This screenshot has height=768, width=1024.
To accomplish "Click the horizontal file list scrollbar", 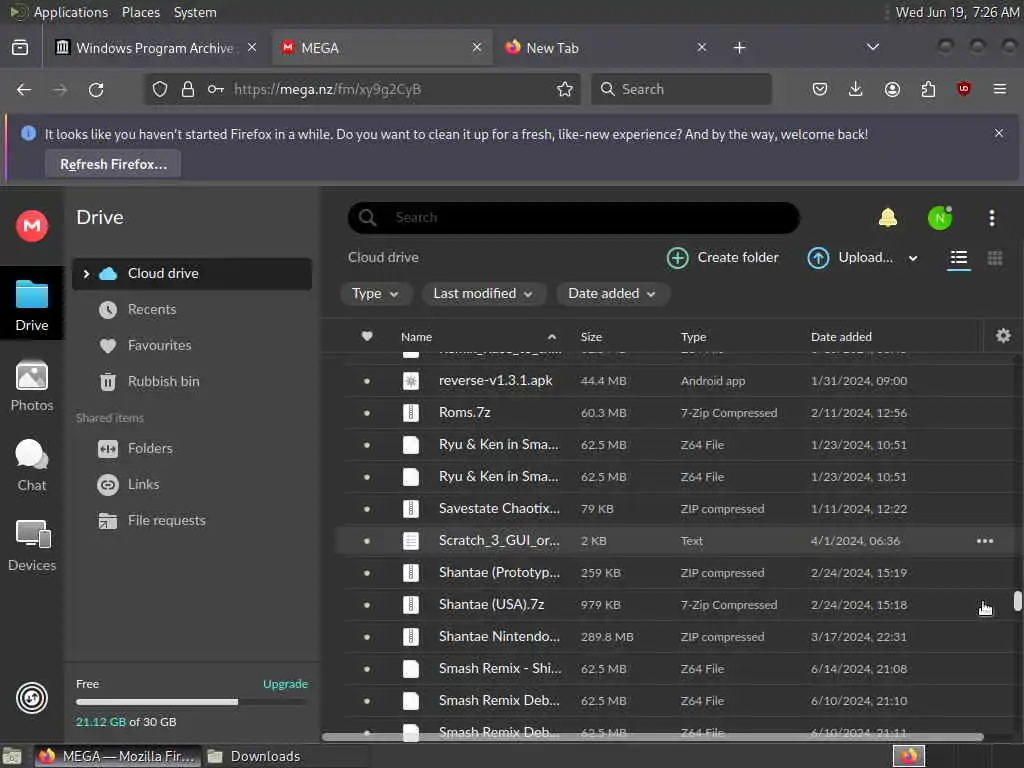I will tap(653, 737).
